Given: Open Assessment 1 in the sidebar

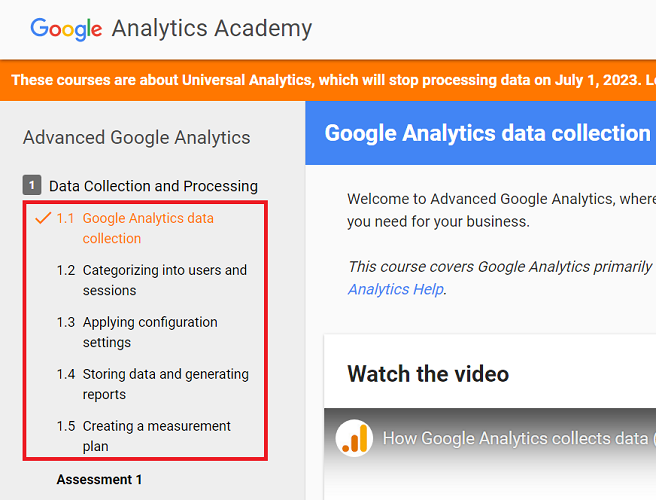Looking at the screenshot, I should [x=99, y=480].
